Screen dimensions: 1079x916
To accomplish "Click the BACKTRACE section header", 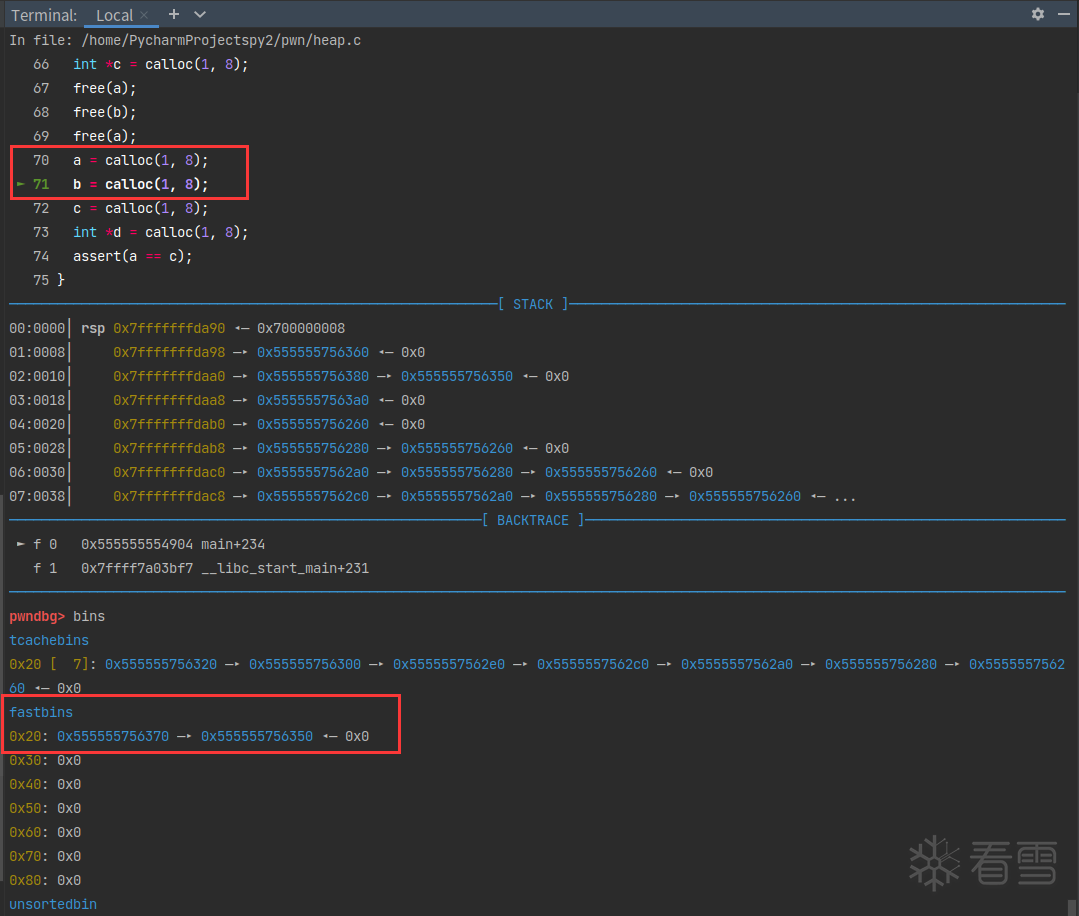I will (x=533, y=520).
